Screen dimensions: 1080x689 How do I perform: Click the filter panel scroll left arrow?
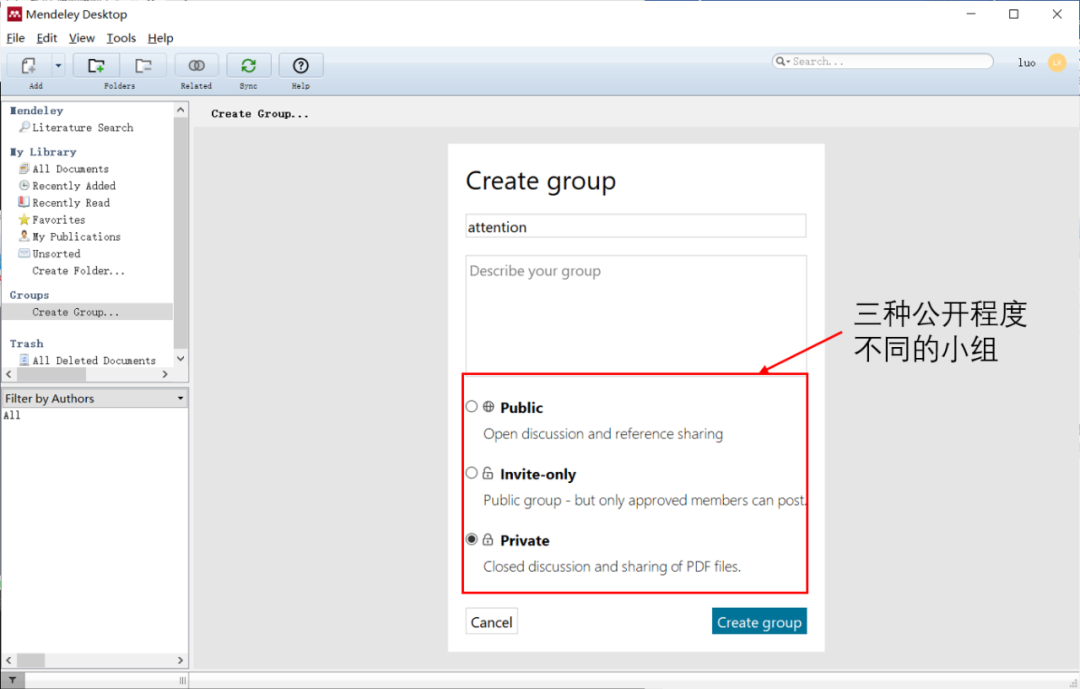point(9,660)
